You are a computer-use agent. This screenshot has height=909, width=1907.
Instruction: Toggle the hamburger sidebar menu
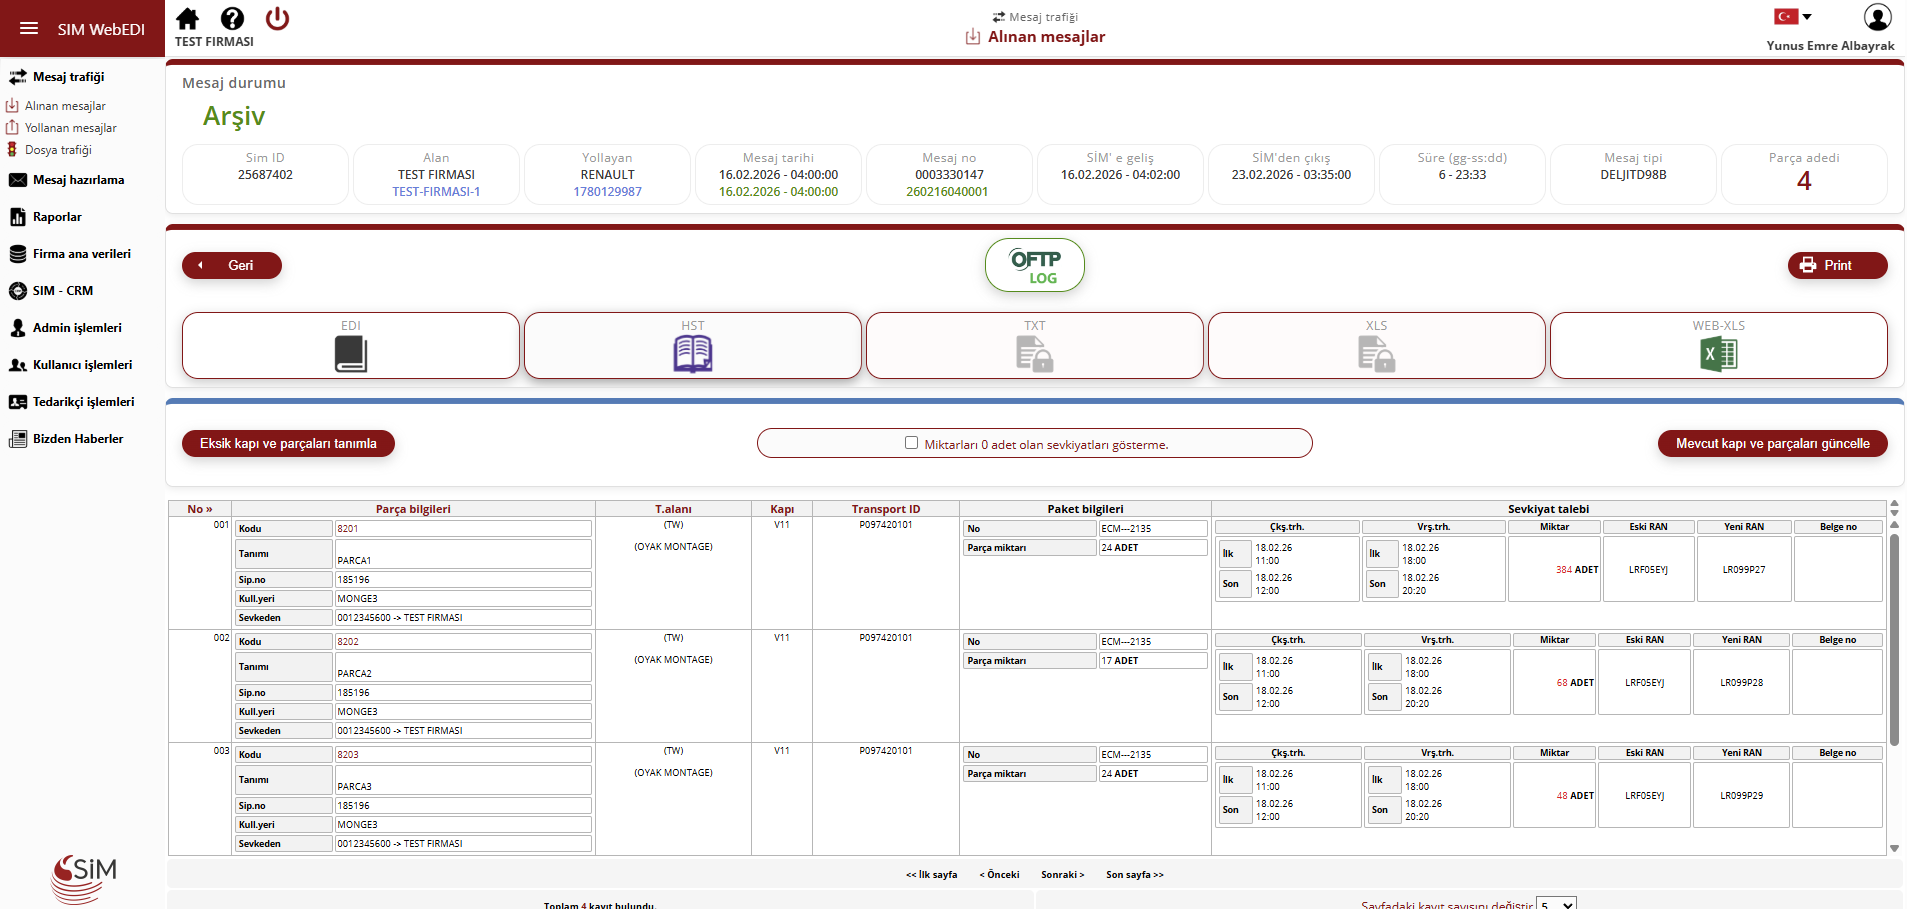click(29, 29)
